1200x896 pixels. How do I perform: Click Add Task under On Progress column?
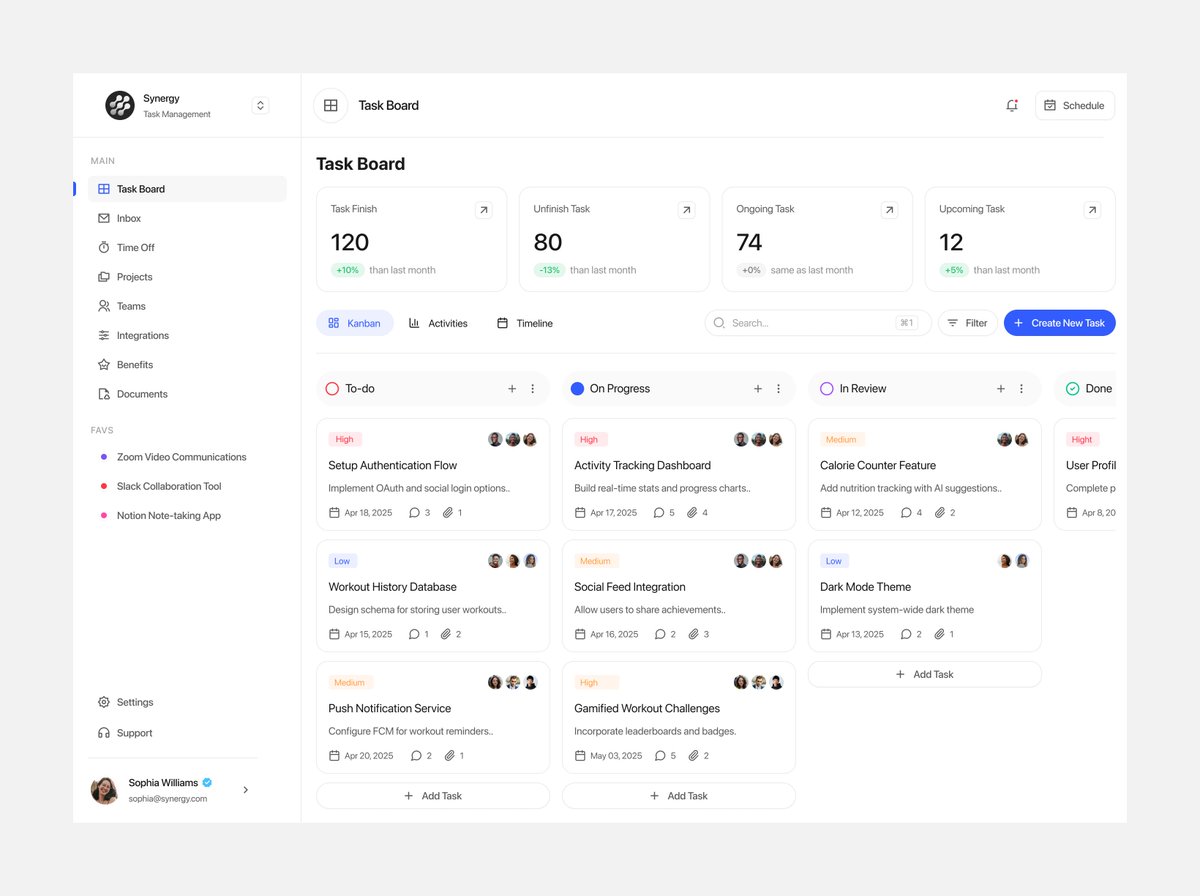point(679,796)
